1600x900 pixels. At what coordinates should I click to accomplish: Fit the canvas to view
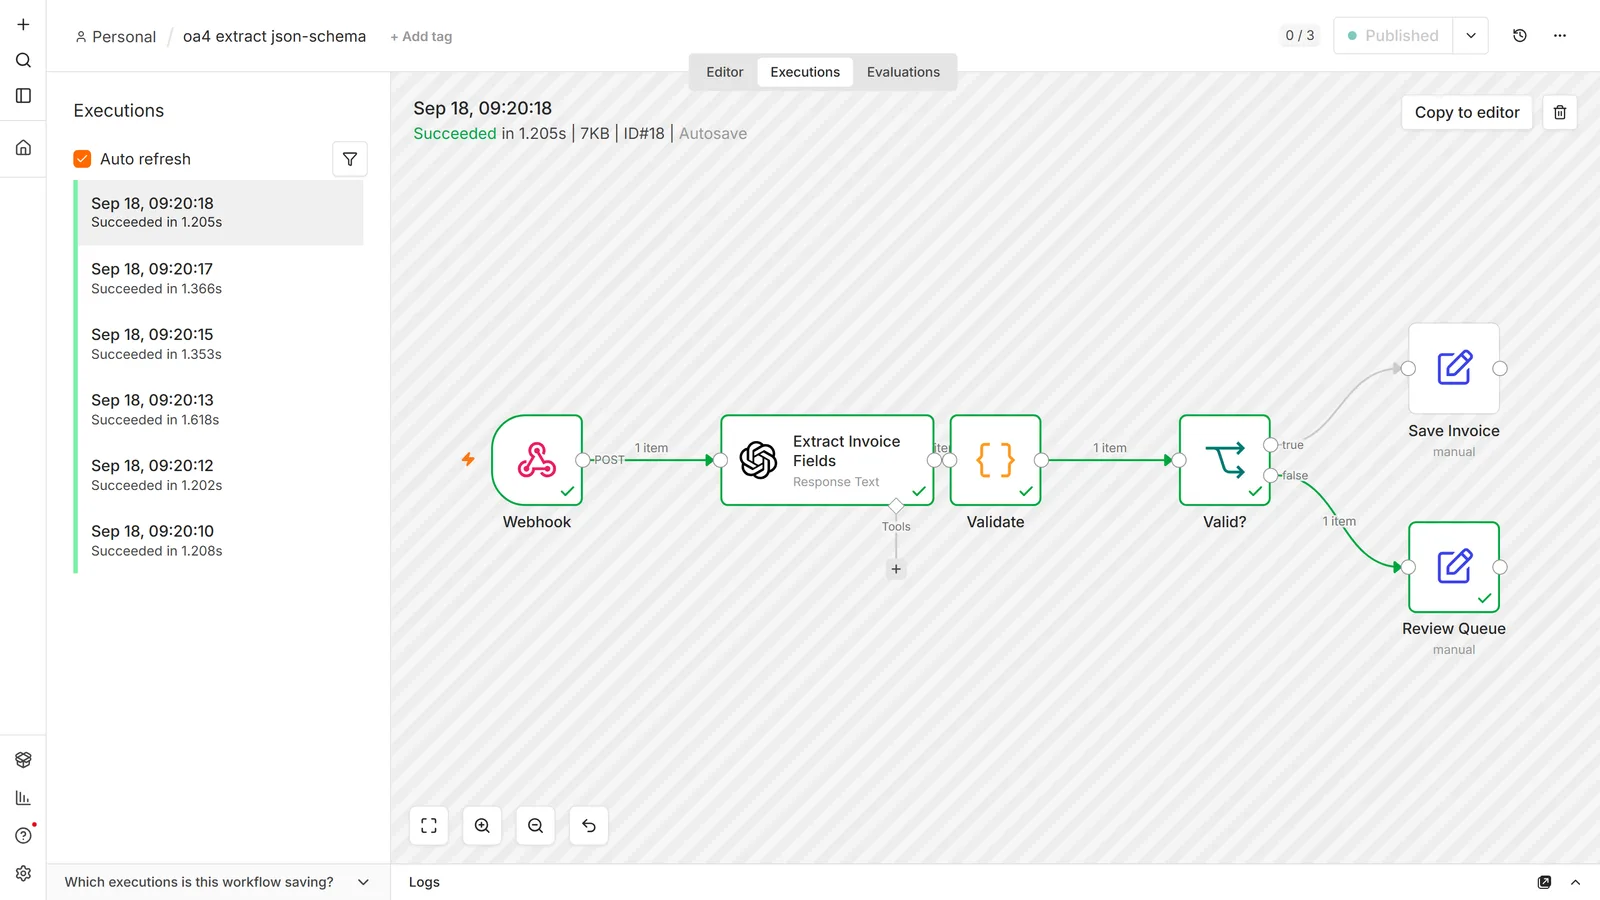(429, 826)
